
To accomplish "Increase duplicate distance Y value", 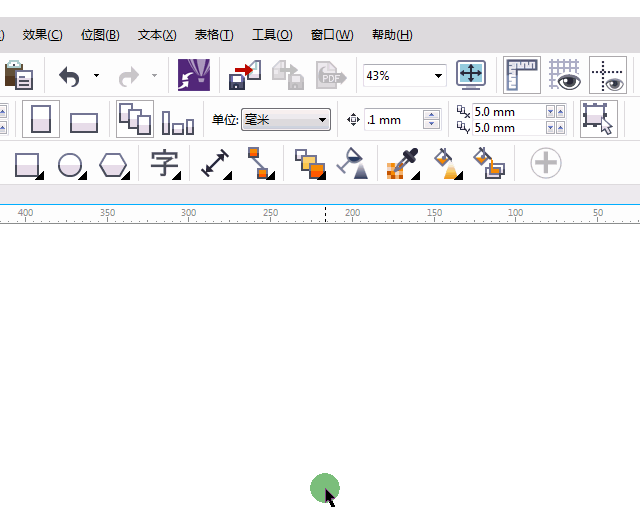I will [x=560, y=128].
